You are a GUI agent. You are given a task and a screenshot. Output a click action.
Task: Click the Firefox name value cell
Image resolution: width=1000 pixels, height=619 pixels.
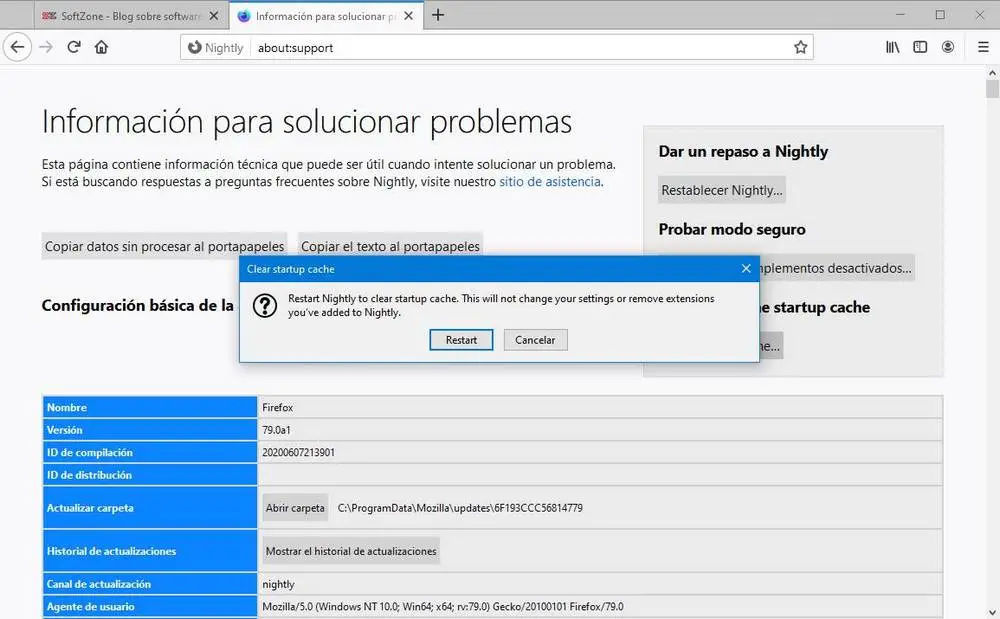point(599,407)
